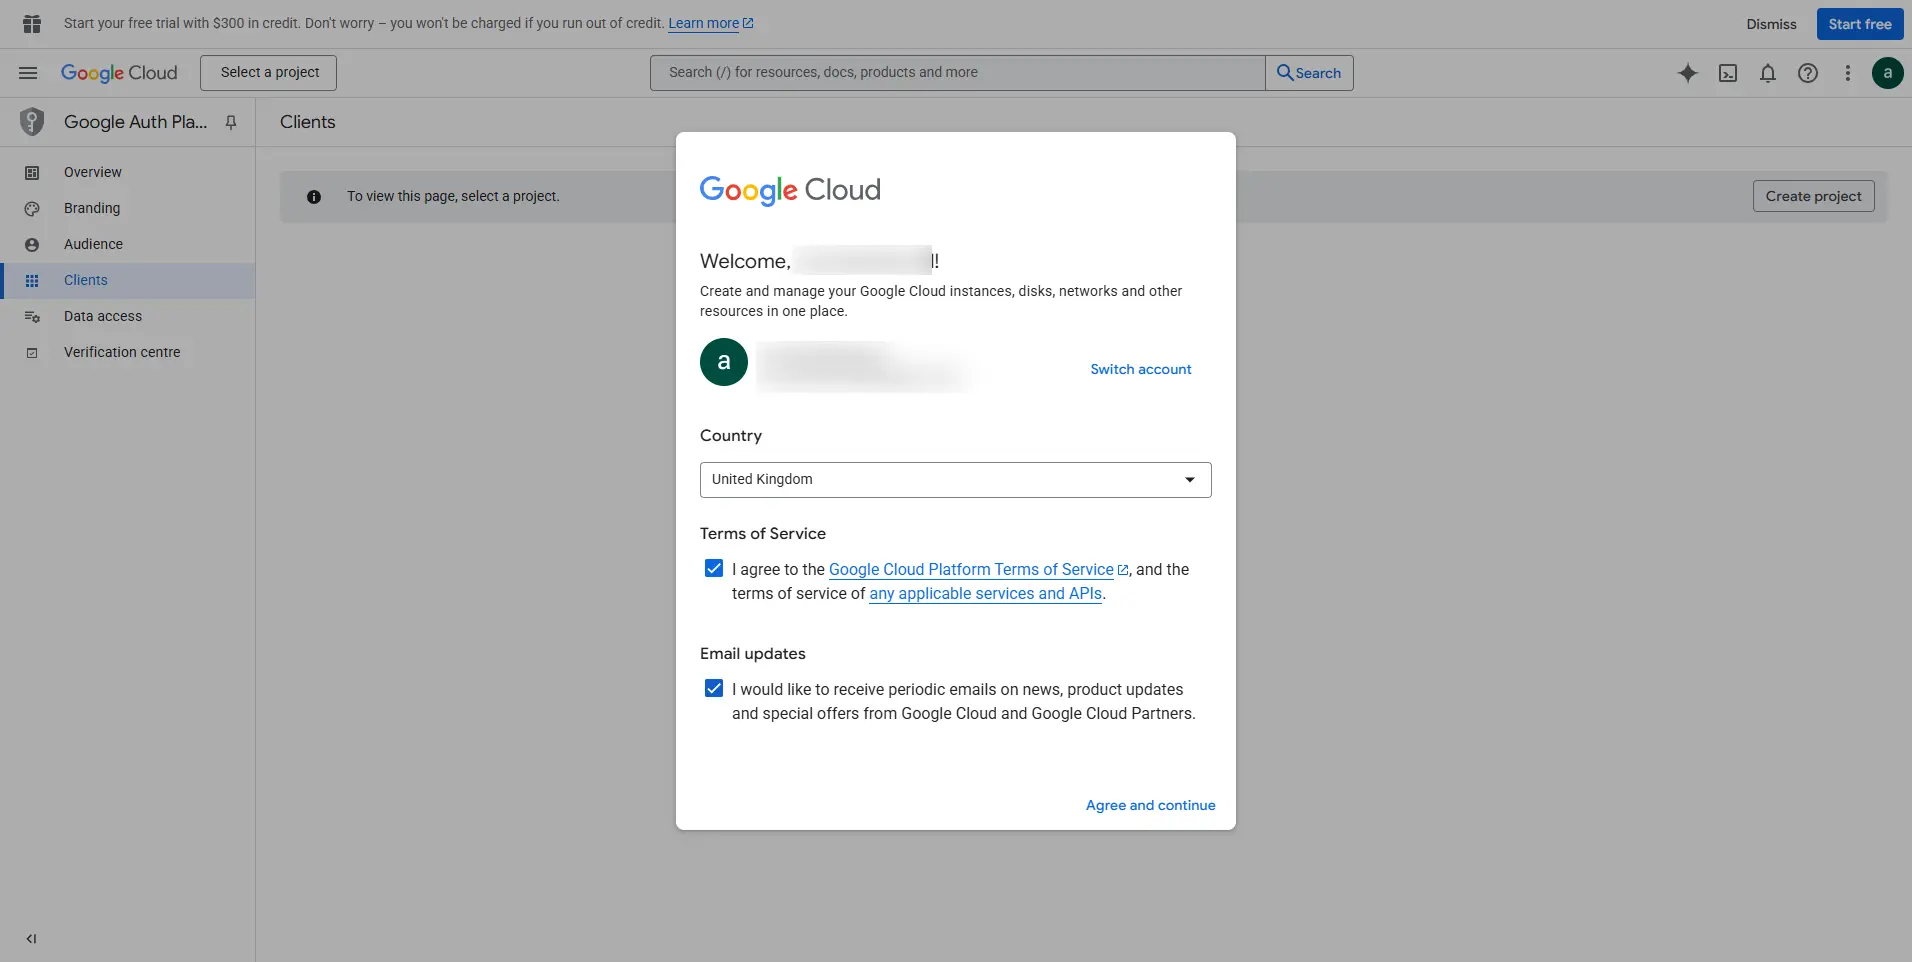Click the Google Auth Platform title text
1912x962 pixels.
tap(136, 122)
